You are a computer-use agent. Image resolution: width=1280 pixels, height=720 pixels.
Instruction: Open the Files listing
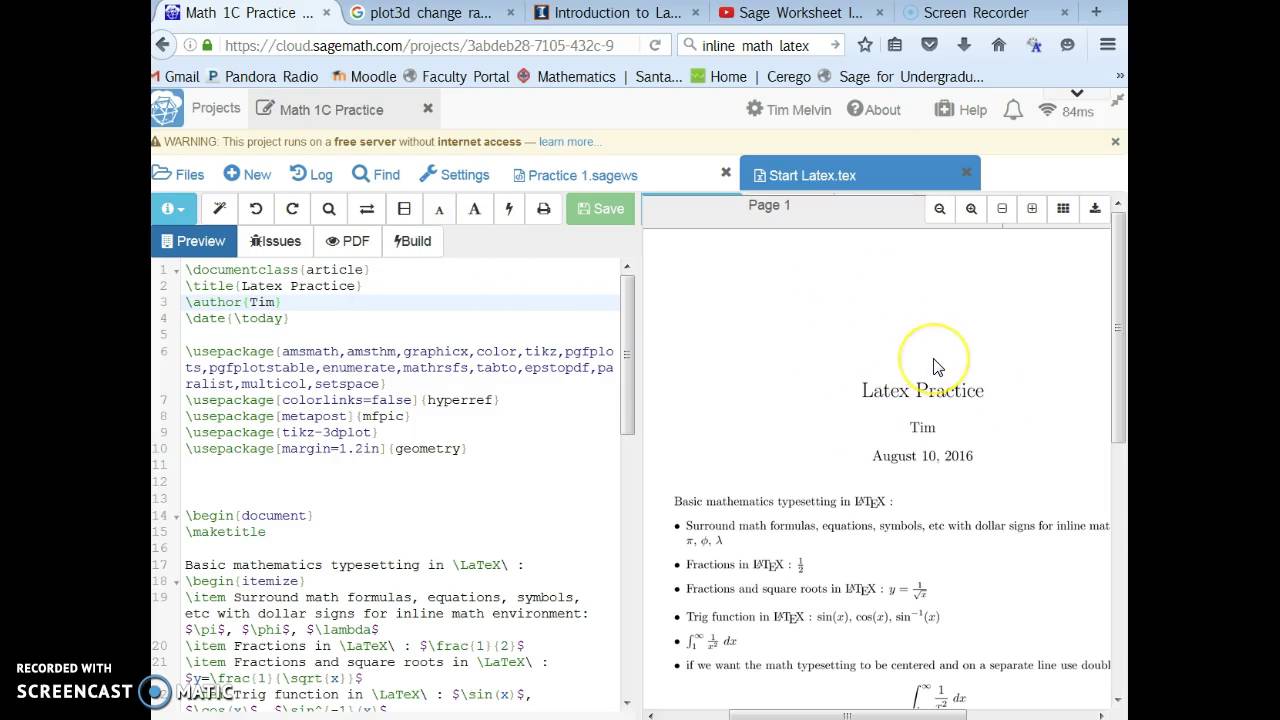pyautogui.click(x=178, y=174)
